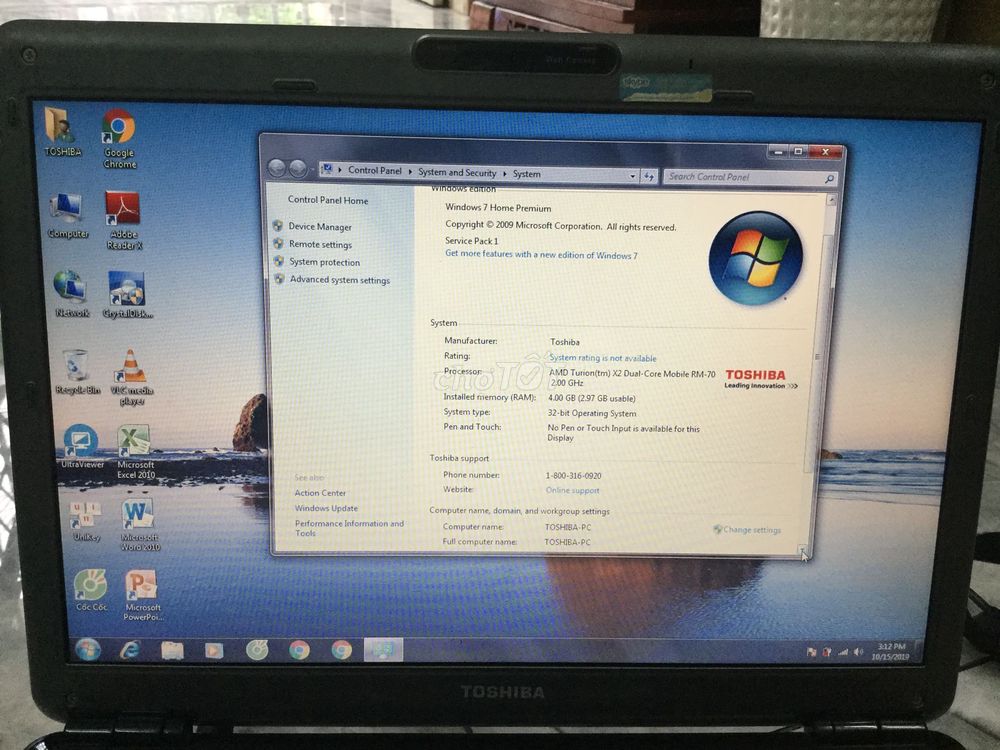The image size is (1000, 750).
Task: Open the Adobe Reader X shortcut
Action: (x=123, y=220)
